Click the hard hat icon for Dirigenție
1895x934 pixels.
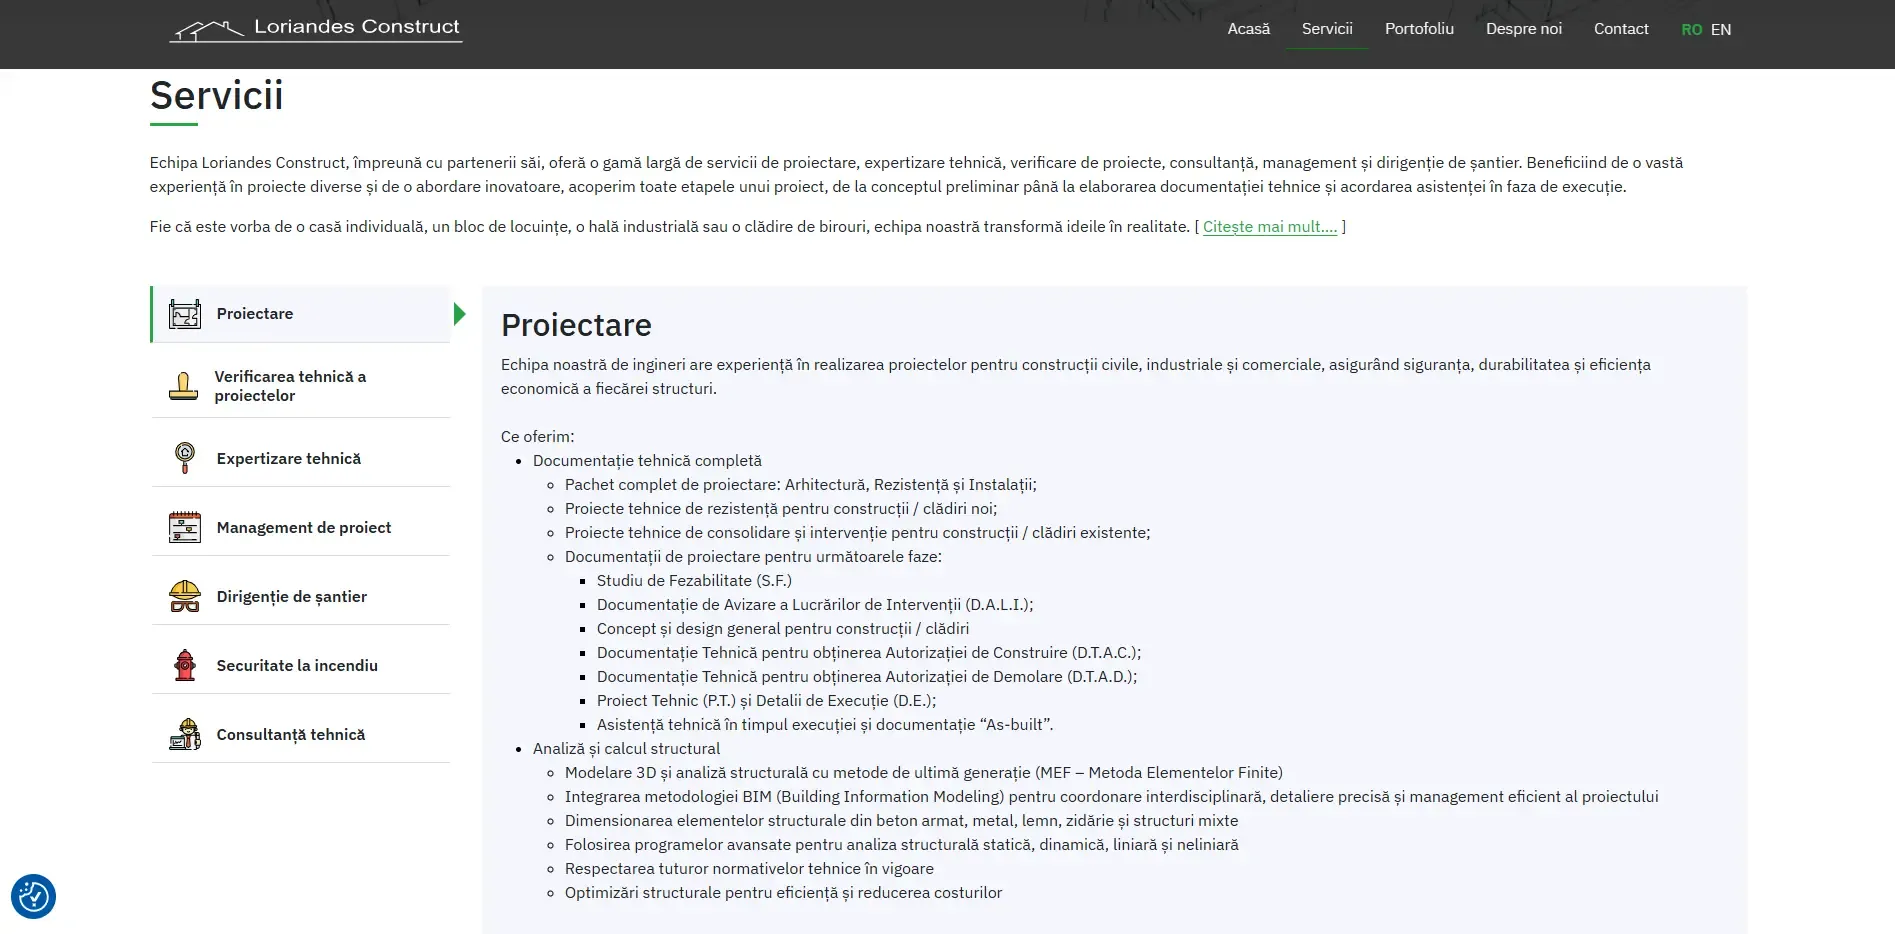[185, 596]
